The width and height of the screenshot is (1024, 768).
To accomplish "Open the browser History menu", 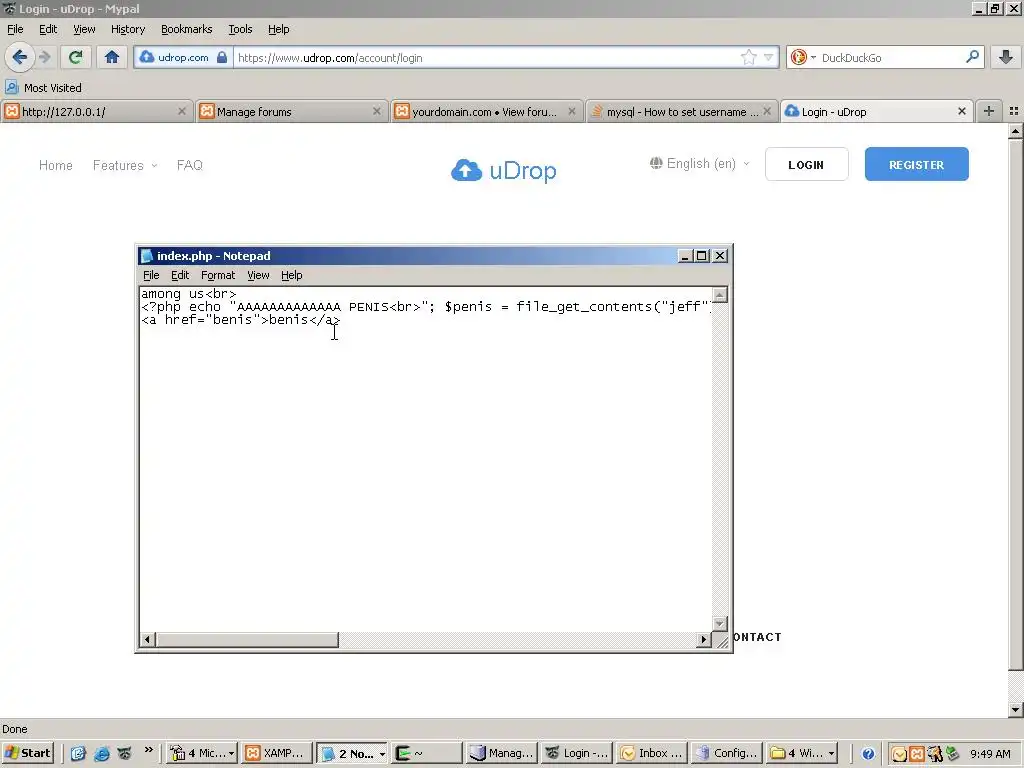I will [x=127, y=29].
